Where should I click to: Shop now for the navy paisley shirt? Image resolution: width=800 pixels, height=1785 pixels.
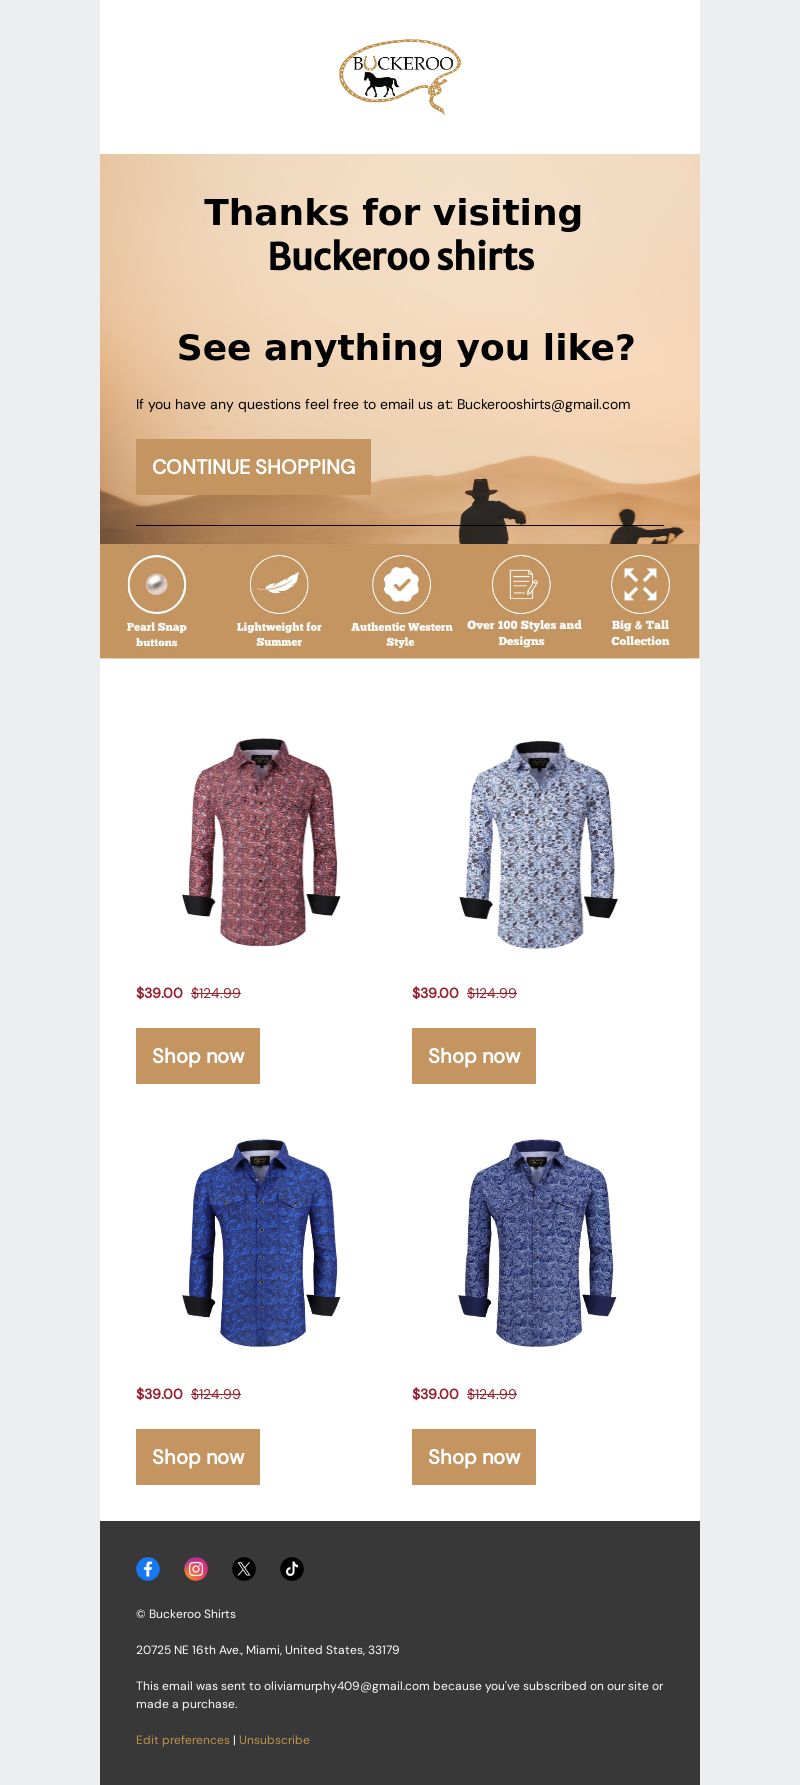(x=474, y=1457)
